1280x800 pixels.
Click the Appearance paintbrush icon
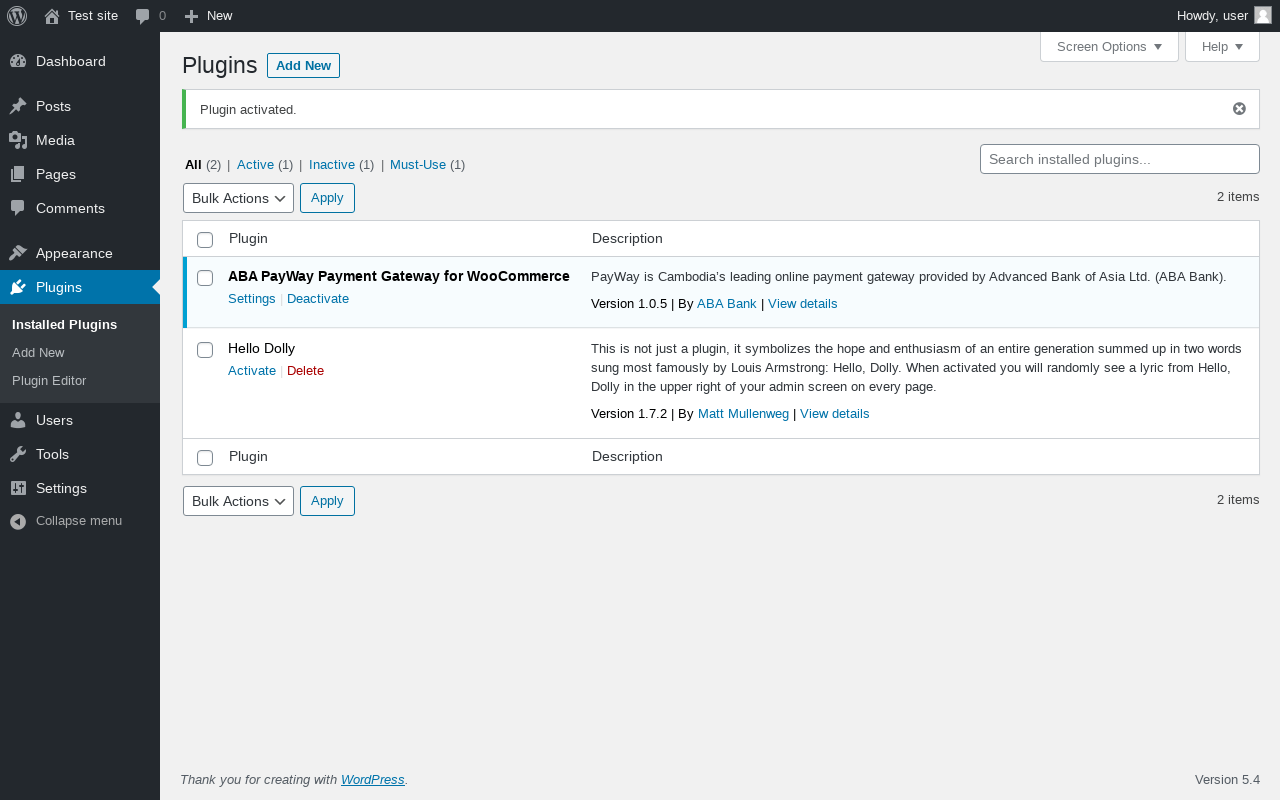tap(18, 253)
